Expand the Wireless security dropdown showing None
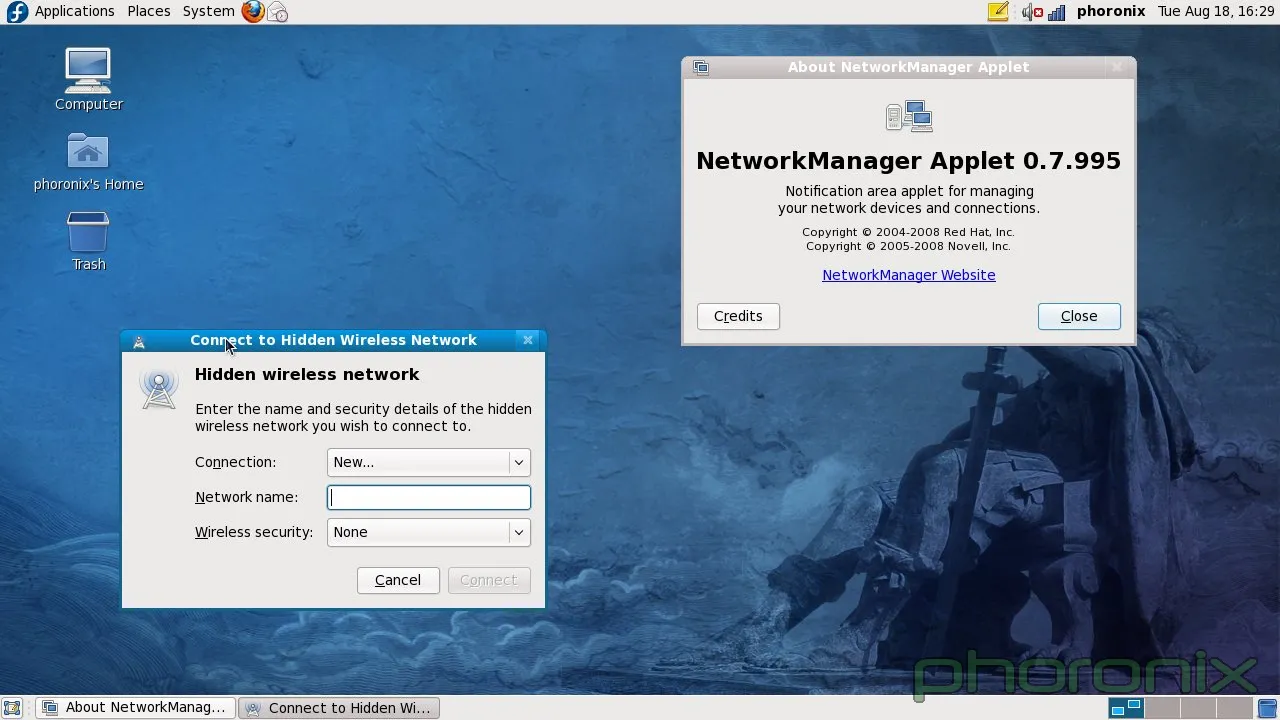1280x720 pixels. 429,532
